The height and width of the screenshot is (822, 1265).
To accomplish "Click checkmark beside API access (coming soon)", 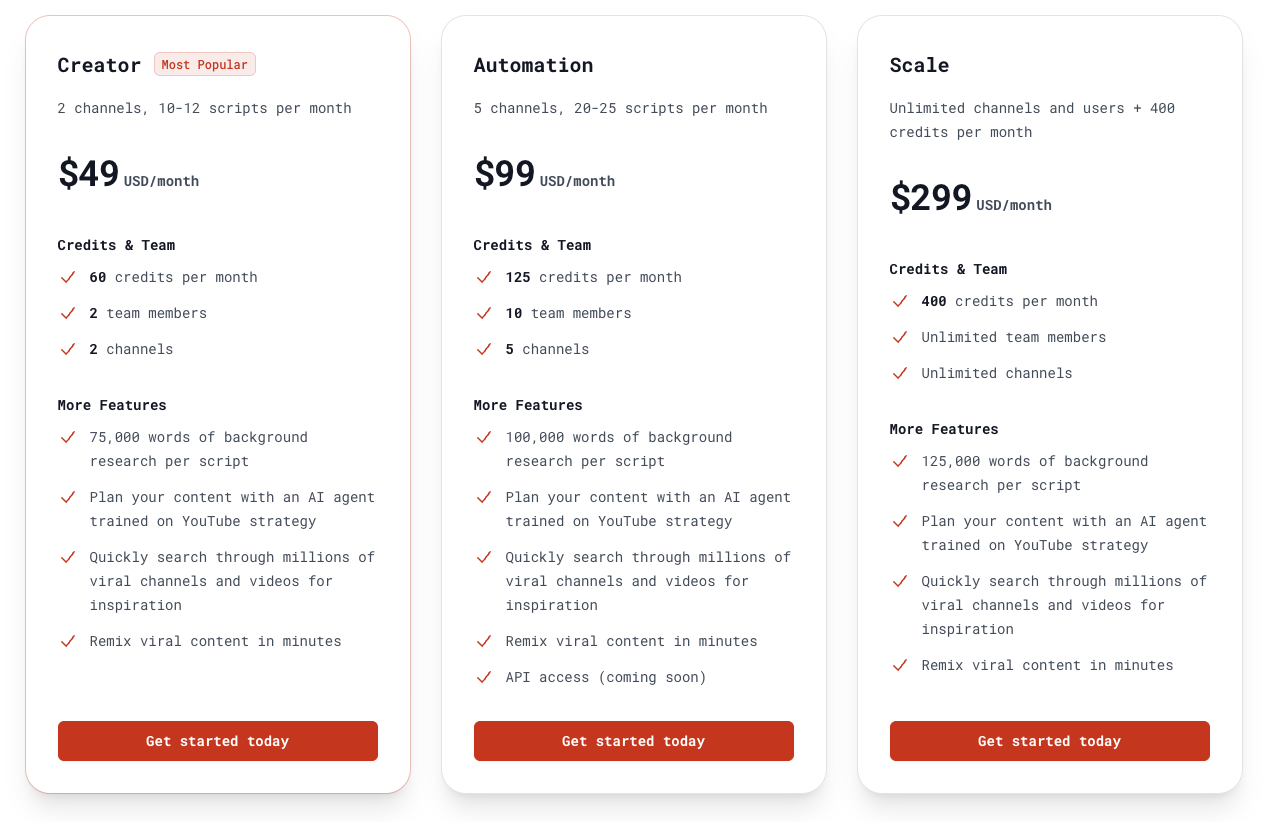I will click(x=484, y=677).
